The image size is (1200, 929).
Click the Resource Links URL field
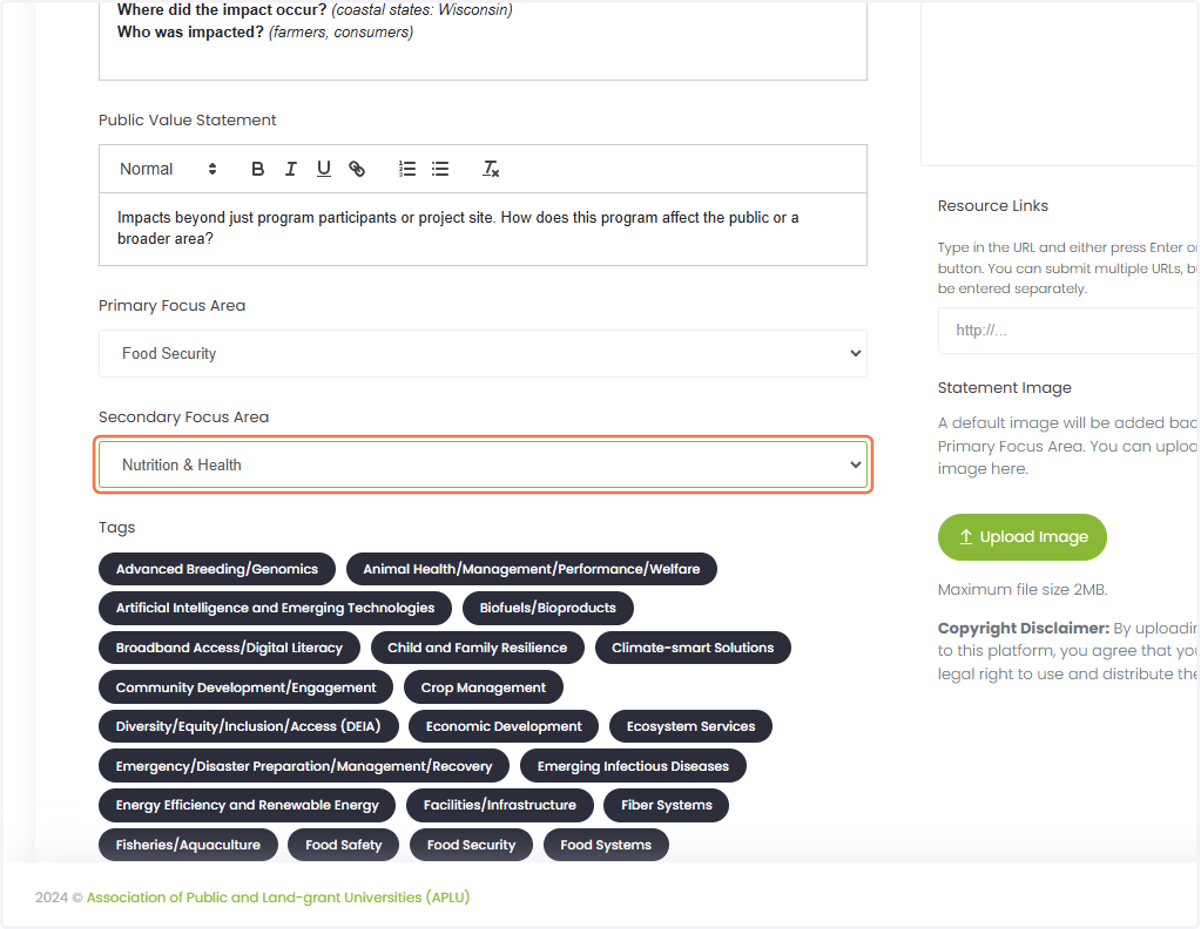click(x=1068, y=330)
